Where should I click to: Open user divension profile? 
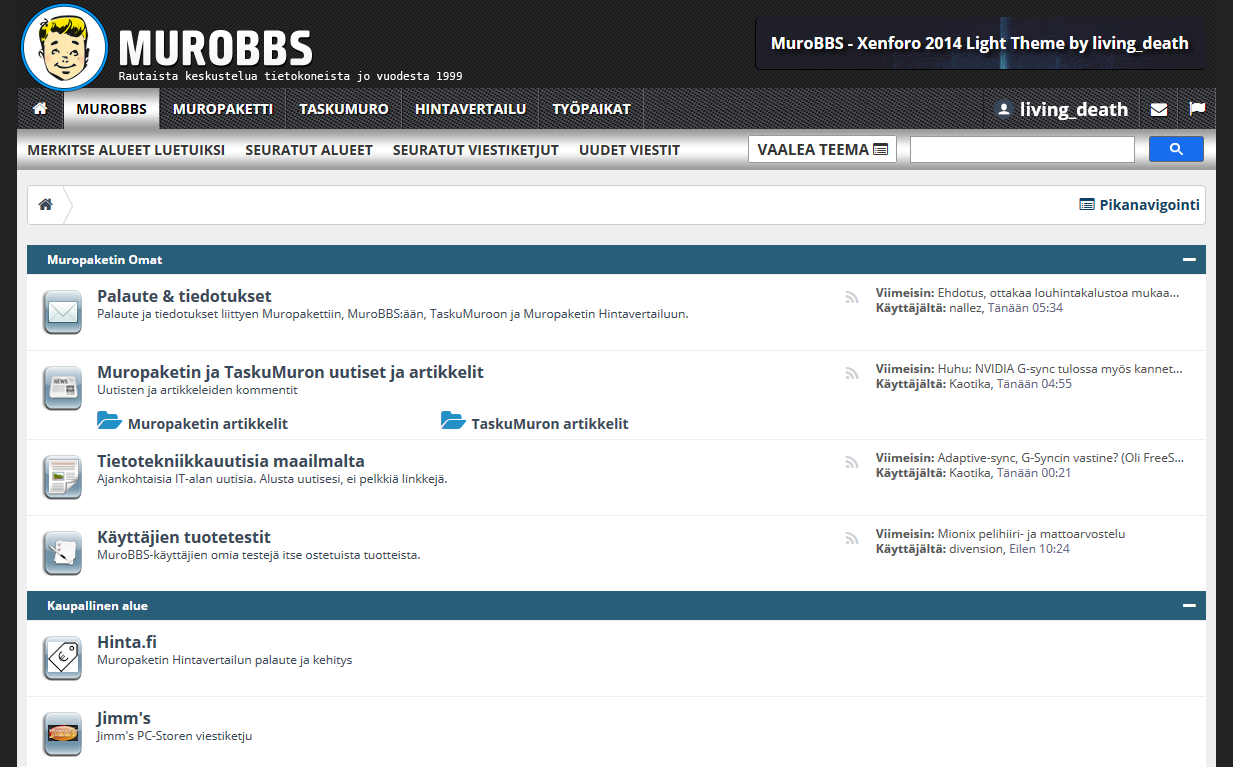pos(976,549)
